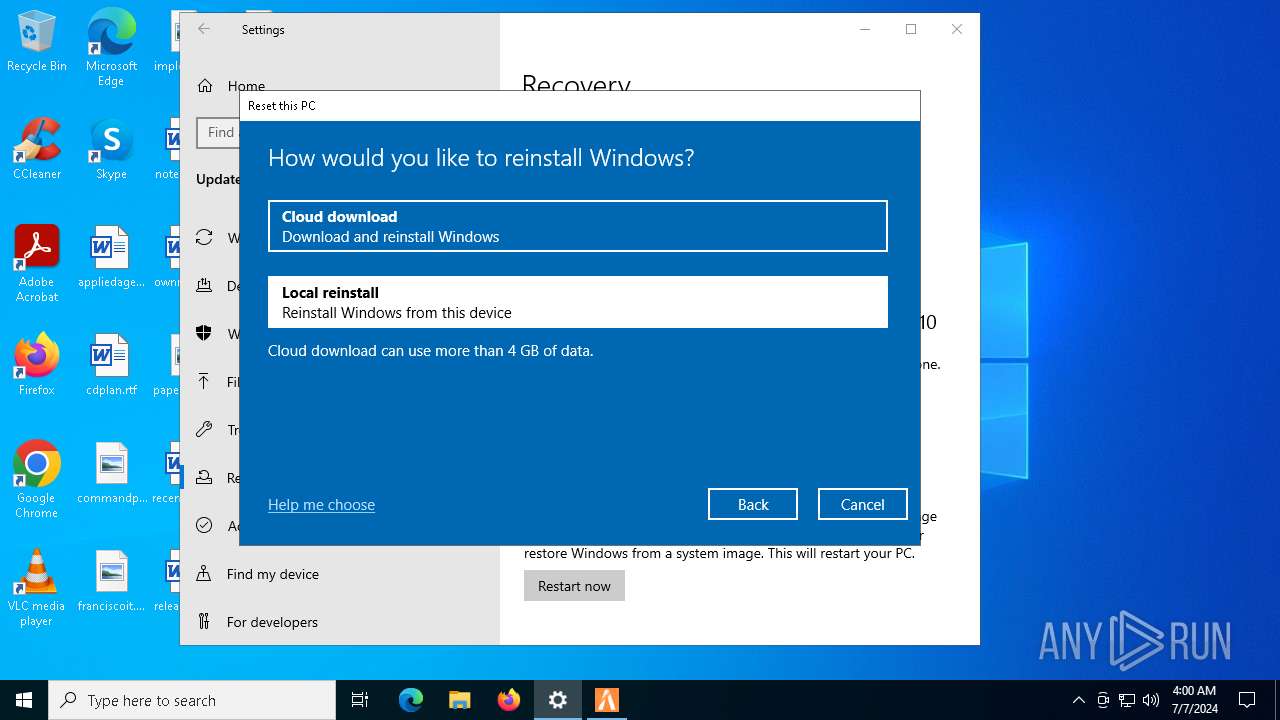Open the Help me choose link
Viewport: 1280px width, 720px height.
click(321, 505)
